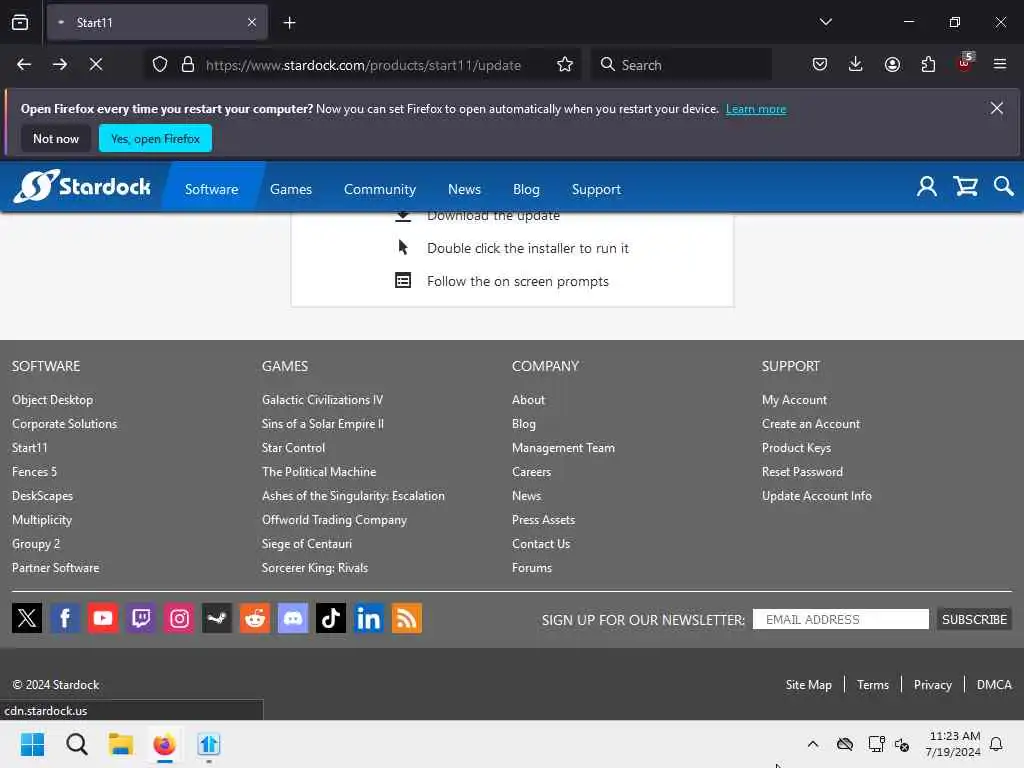Viewport: 1024px width, 768px height.
Task: Open the Privacy footer link
Action: tap(933, 684)
